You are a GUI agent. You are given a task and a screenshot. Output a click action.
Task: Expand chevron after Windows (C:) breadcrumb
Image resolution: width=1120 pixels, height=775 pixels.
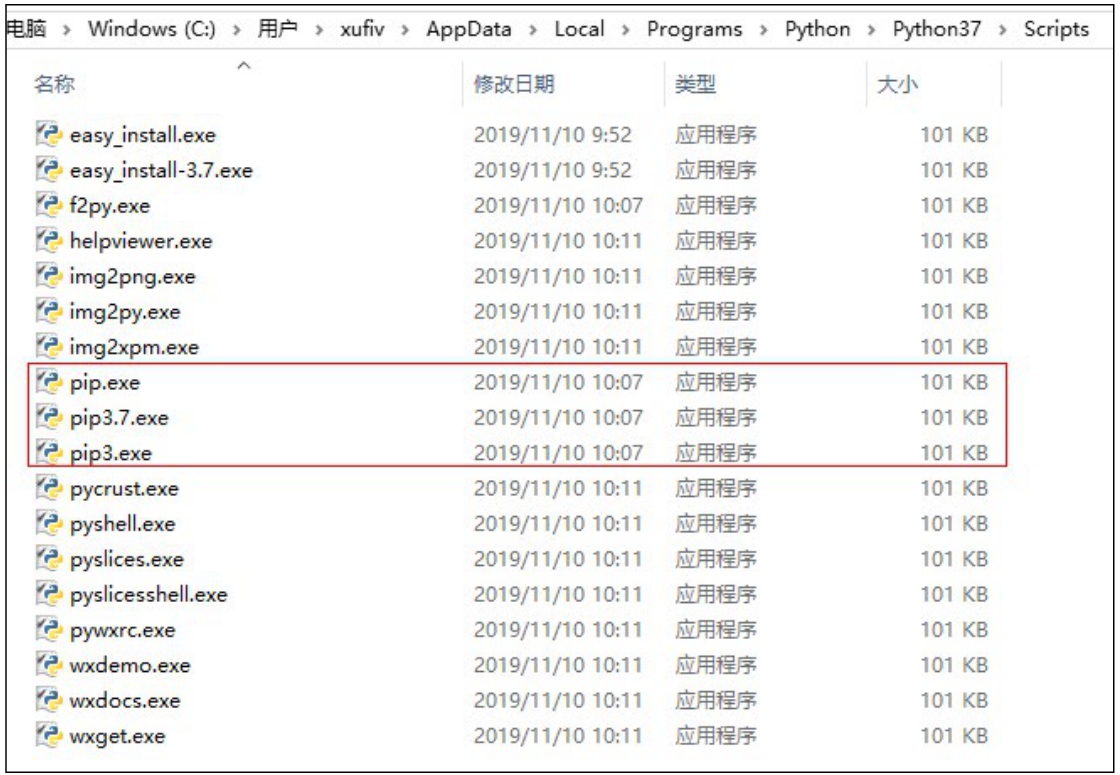[236, 30]
